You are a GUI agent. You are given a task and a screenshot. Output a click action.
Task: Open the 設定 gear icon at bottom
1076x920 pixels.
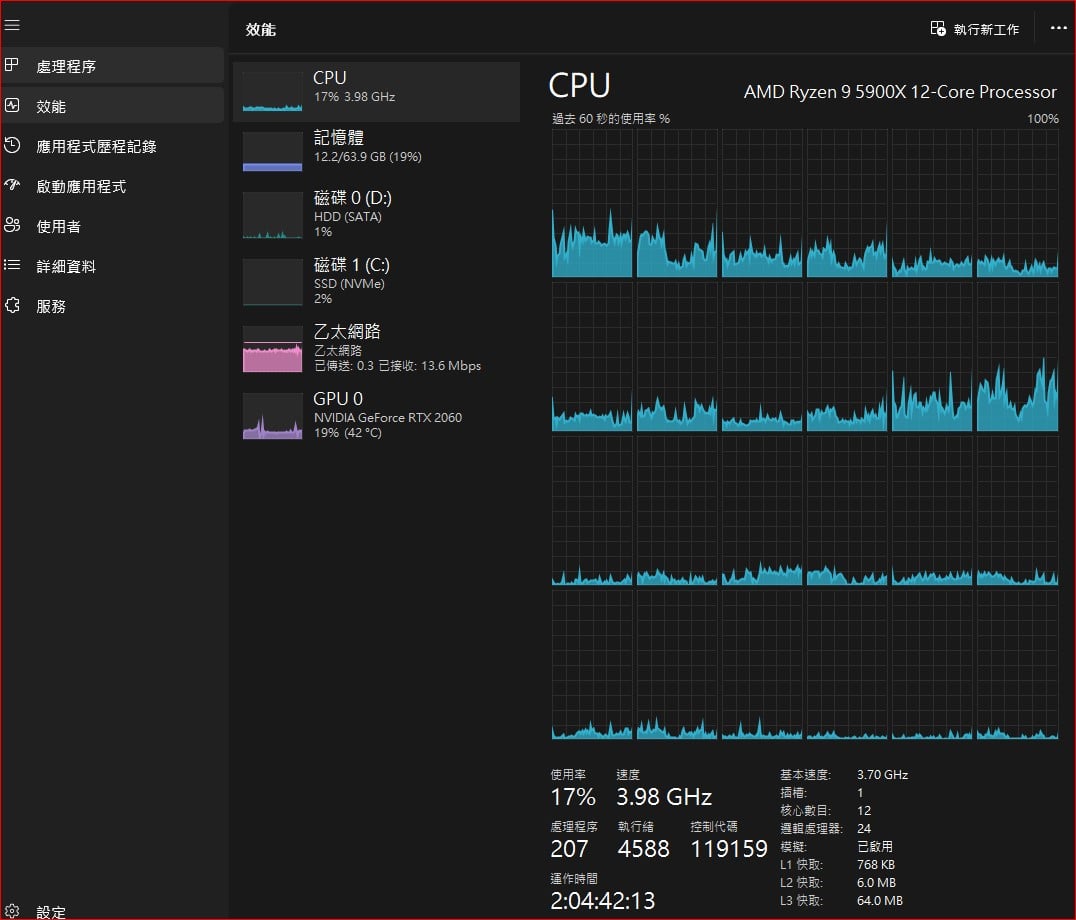12,911
